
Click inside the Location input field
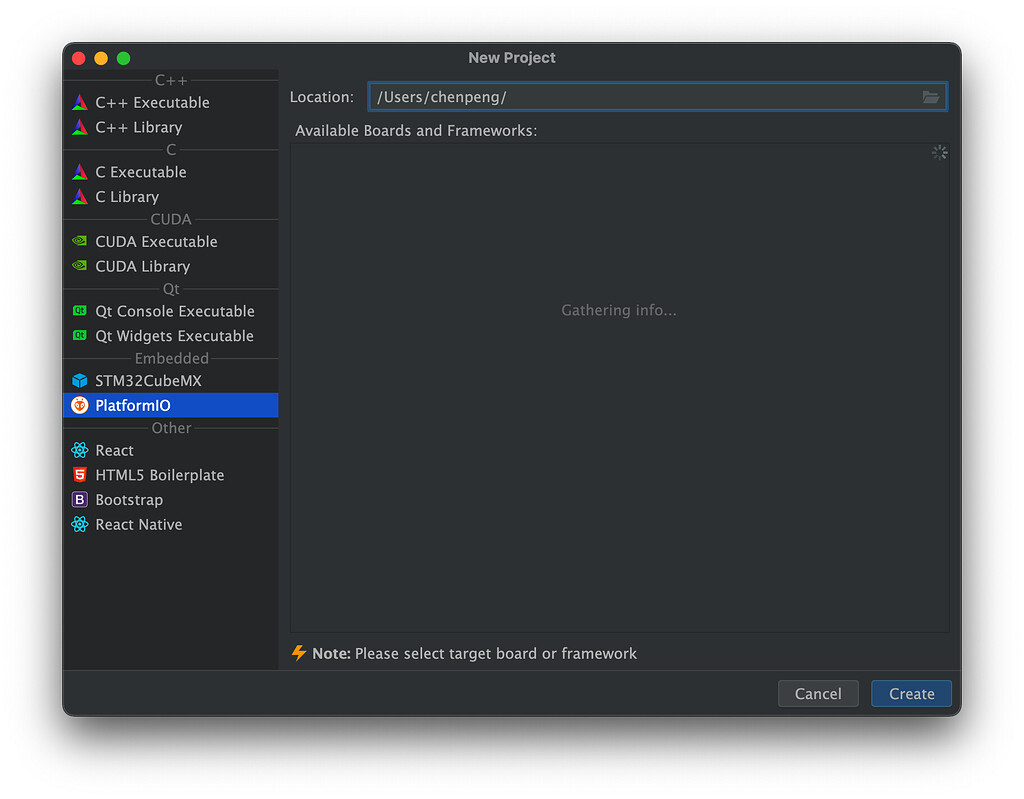click(650, 97)
